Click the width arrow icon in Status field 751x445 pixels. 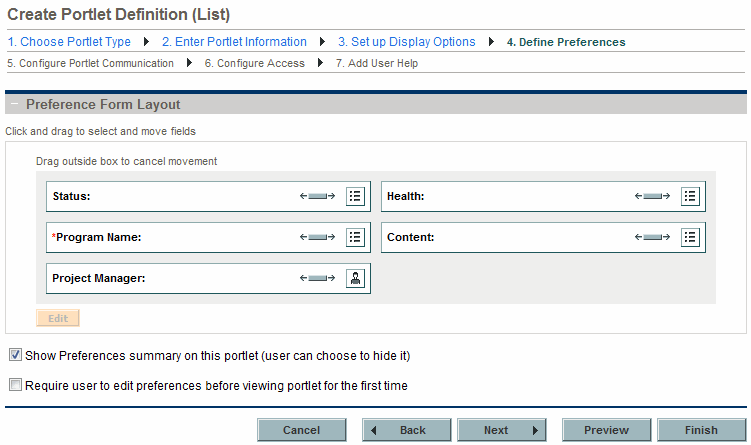tap(317, 196)
